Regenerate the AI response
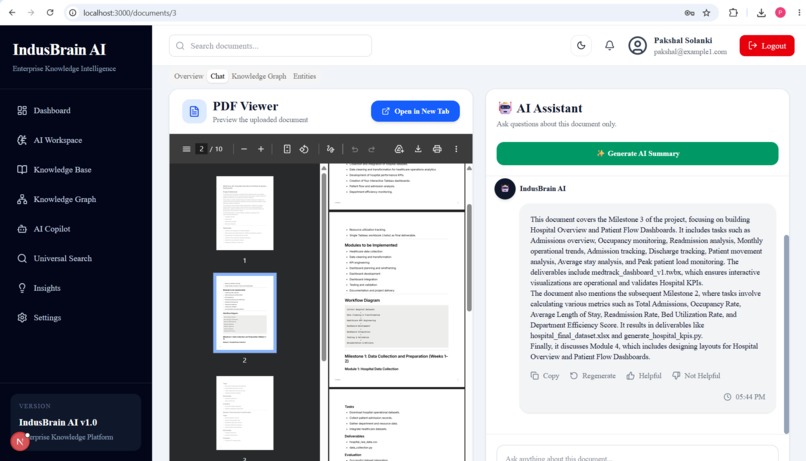Viewport: 806px width, 461px height. click(593, 376)
